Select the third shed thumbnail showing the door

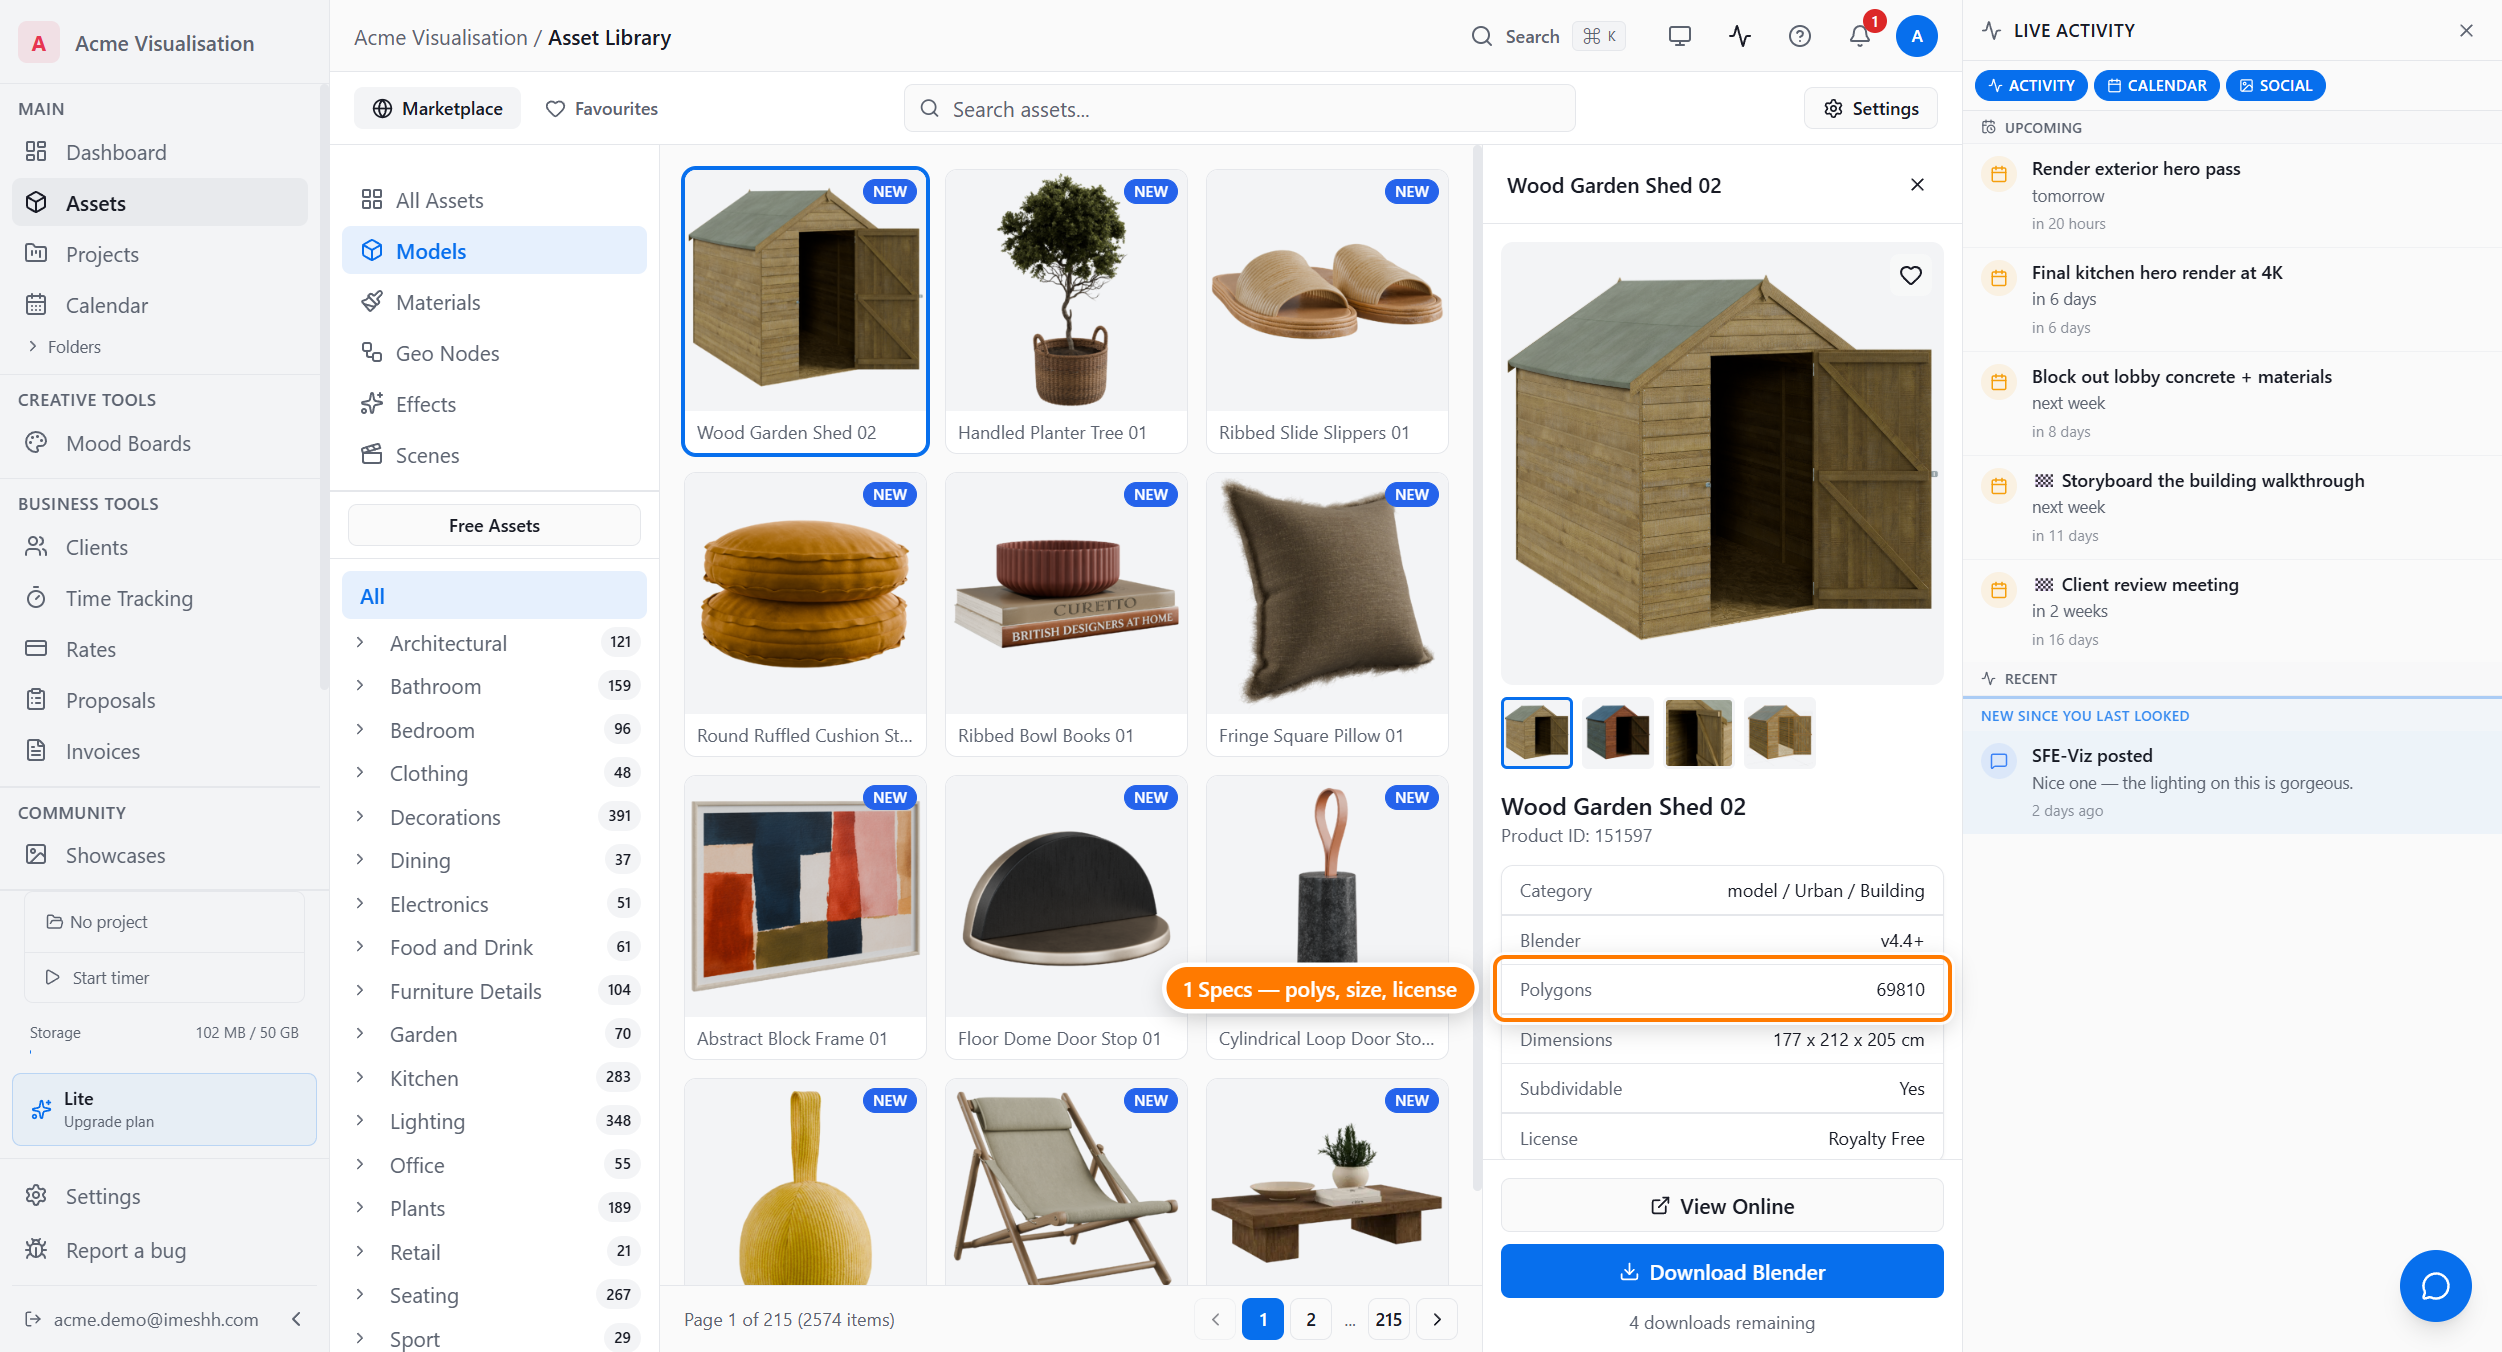[x=1698, y=733]
